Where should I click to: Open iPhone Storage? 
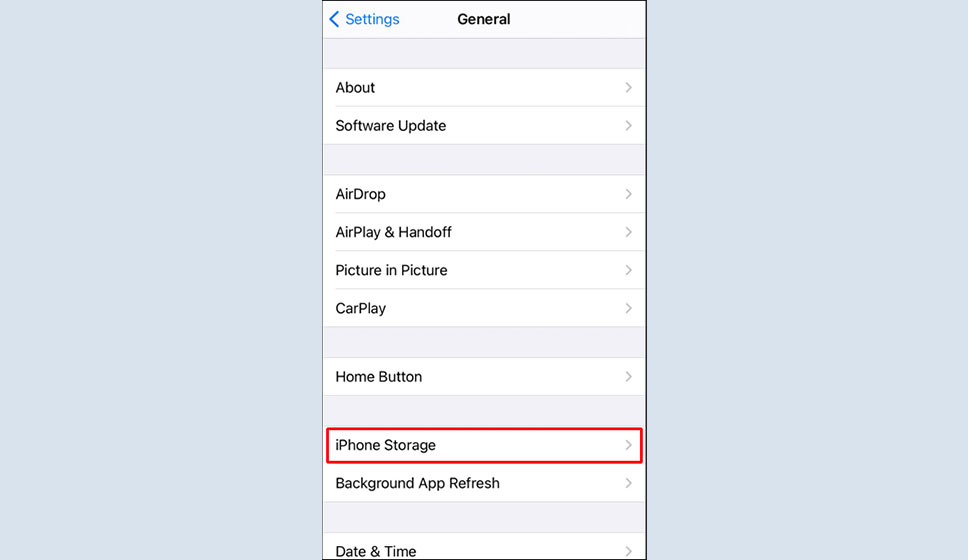tap(484, 445)
